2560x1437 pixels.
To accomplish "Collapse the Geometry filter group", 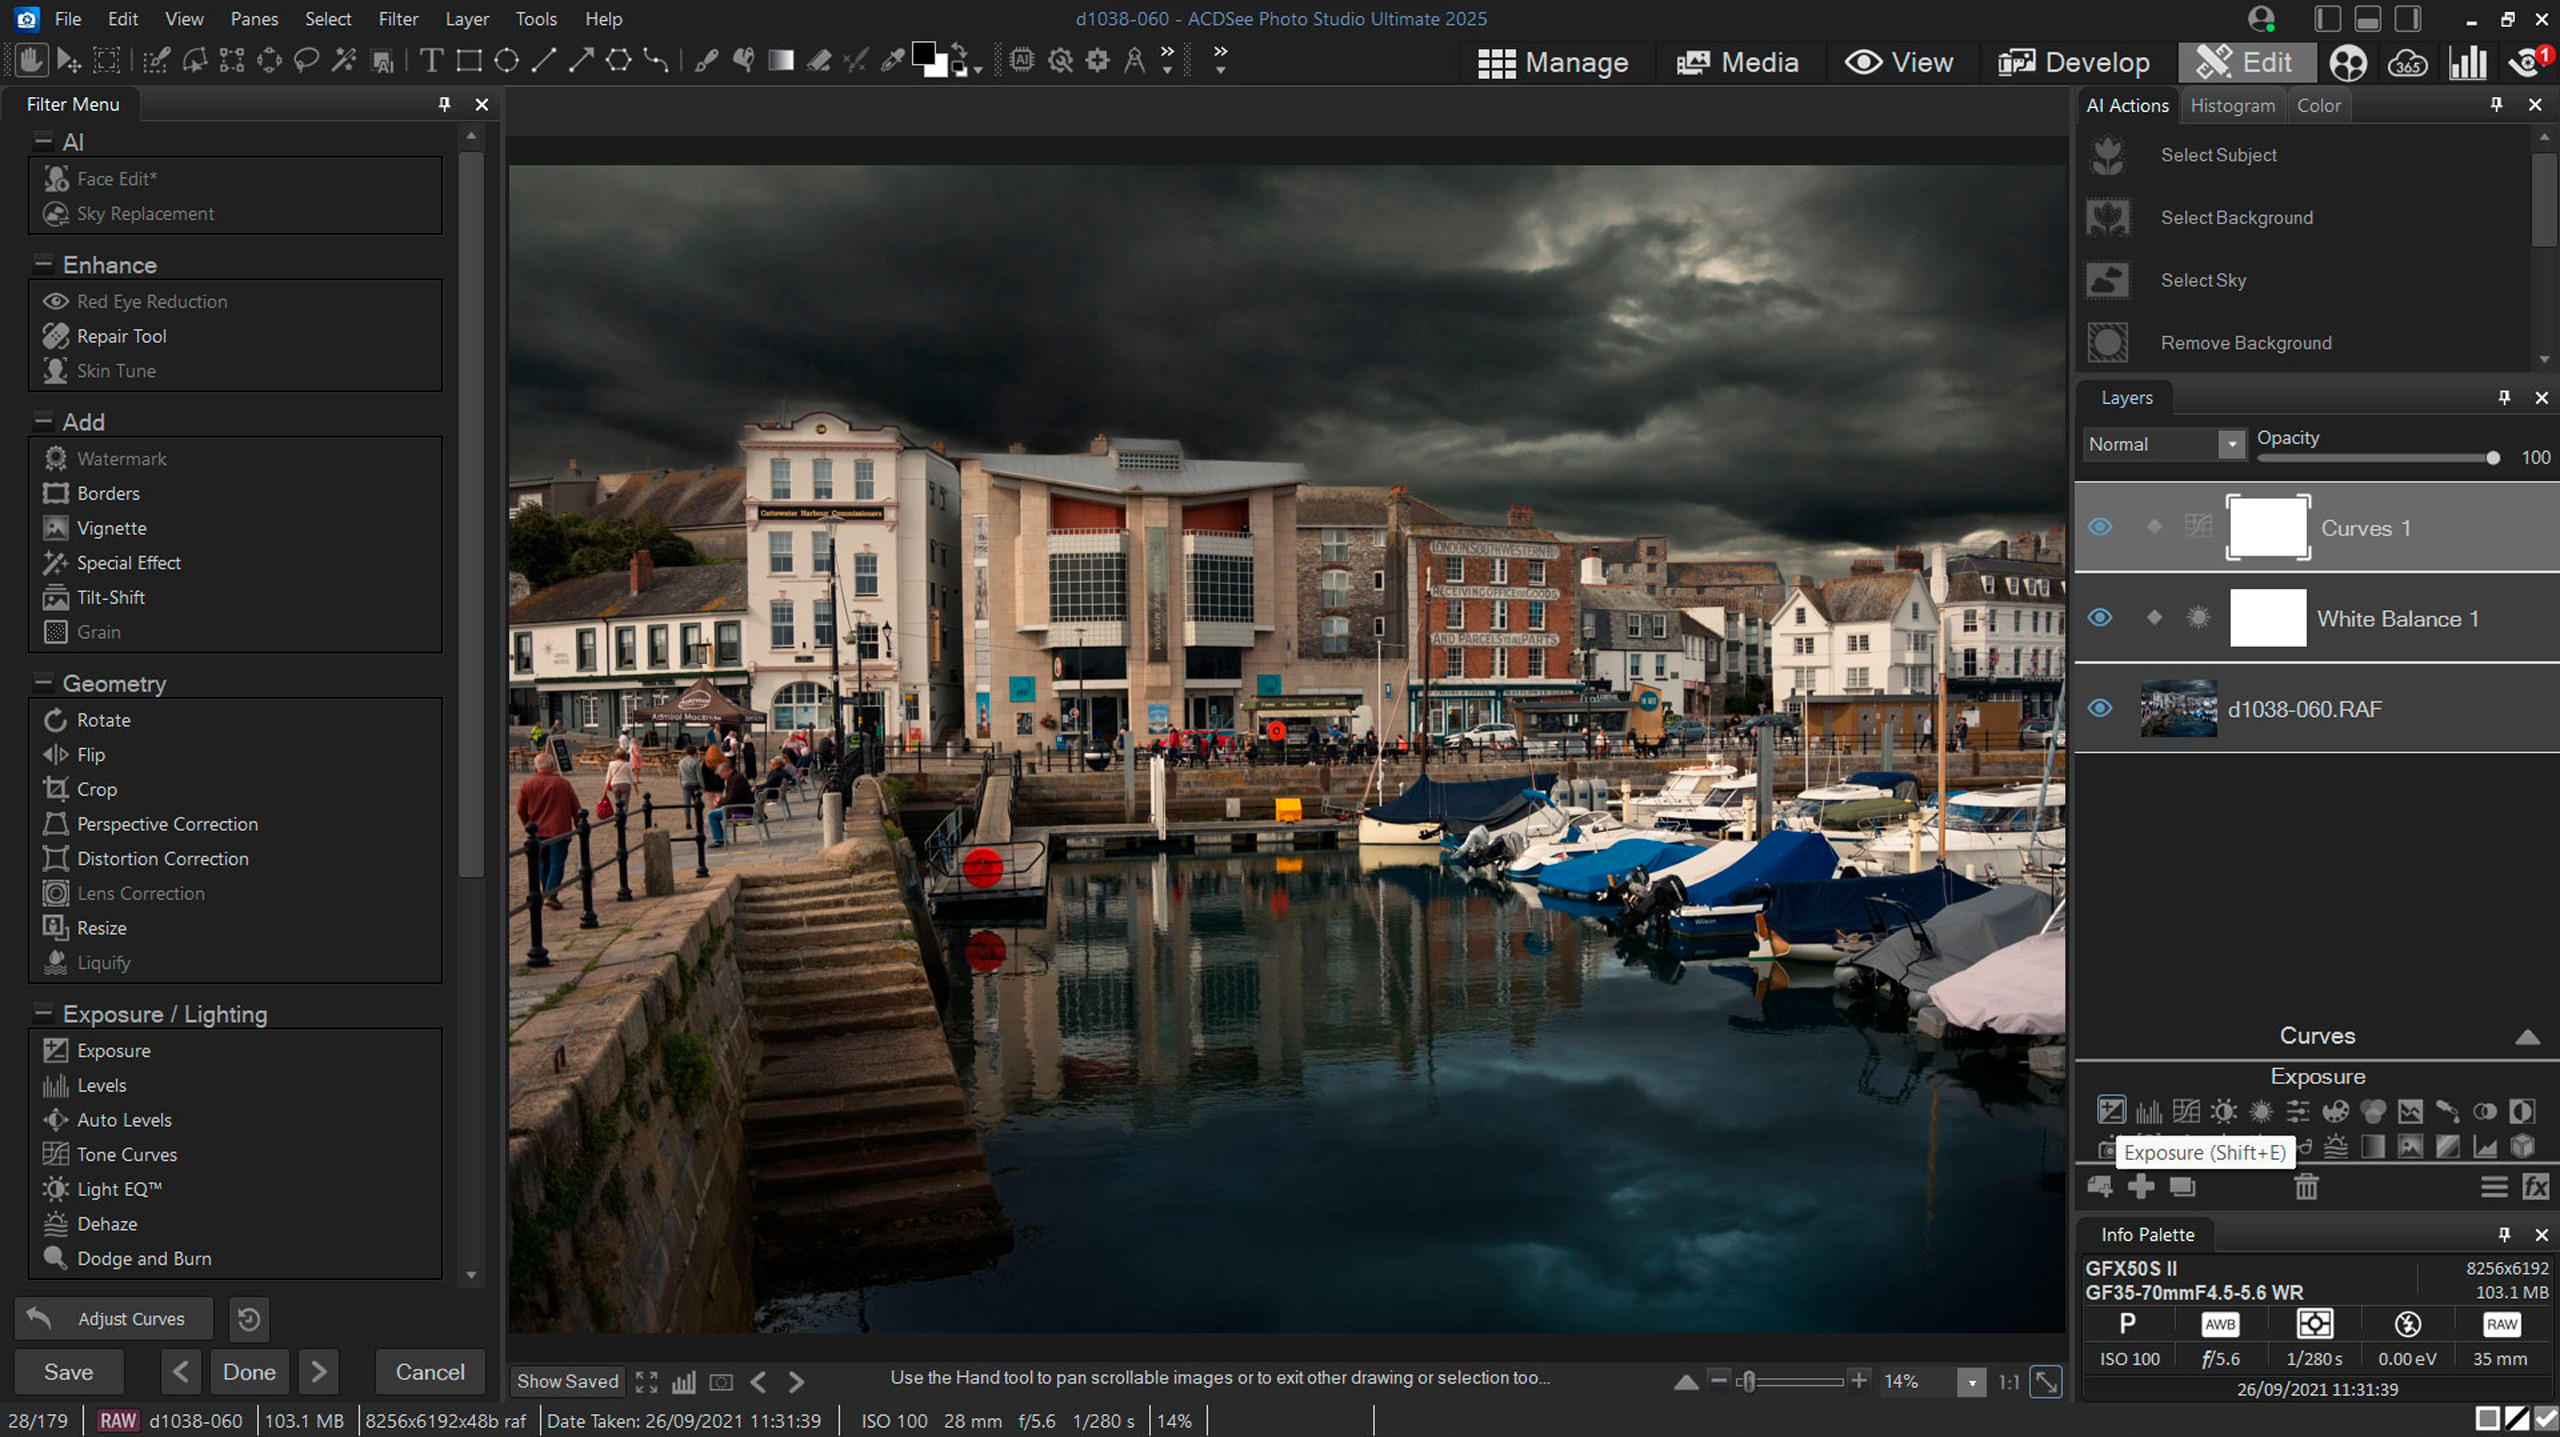I will click(43, 683).
